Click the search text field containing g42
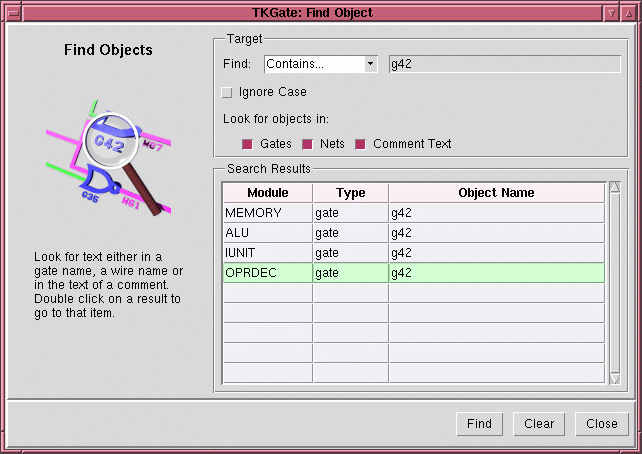Viewport: 642px width, 454px height. tap(504, 64)
